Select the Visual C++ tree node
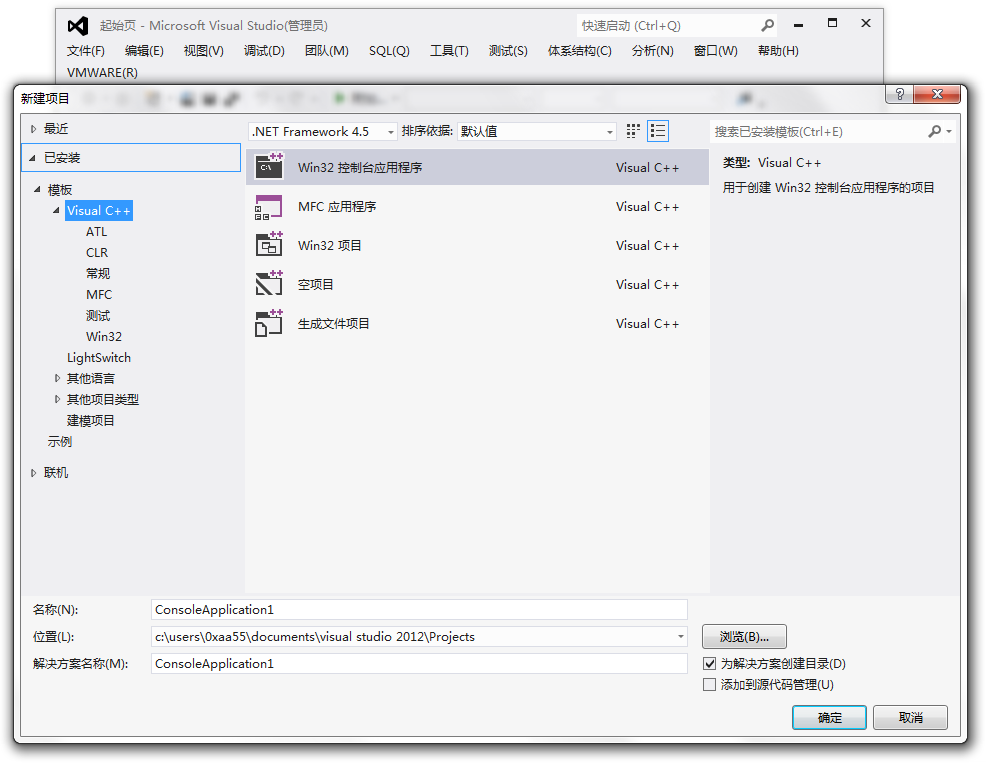The image size is (986, 763). coord(99,211)
